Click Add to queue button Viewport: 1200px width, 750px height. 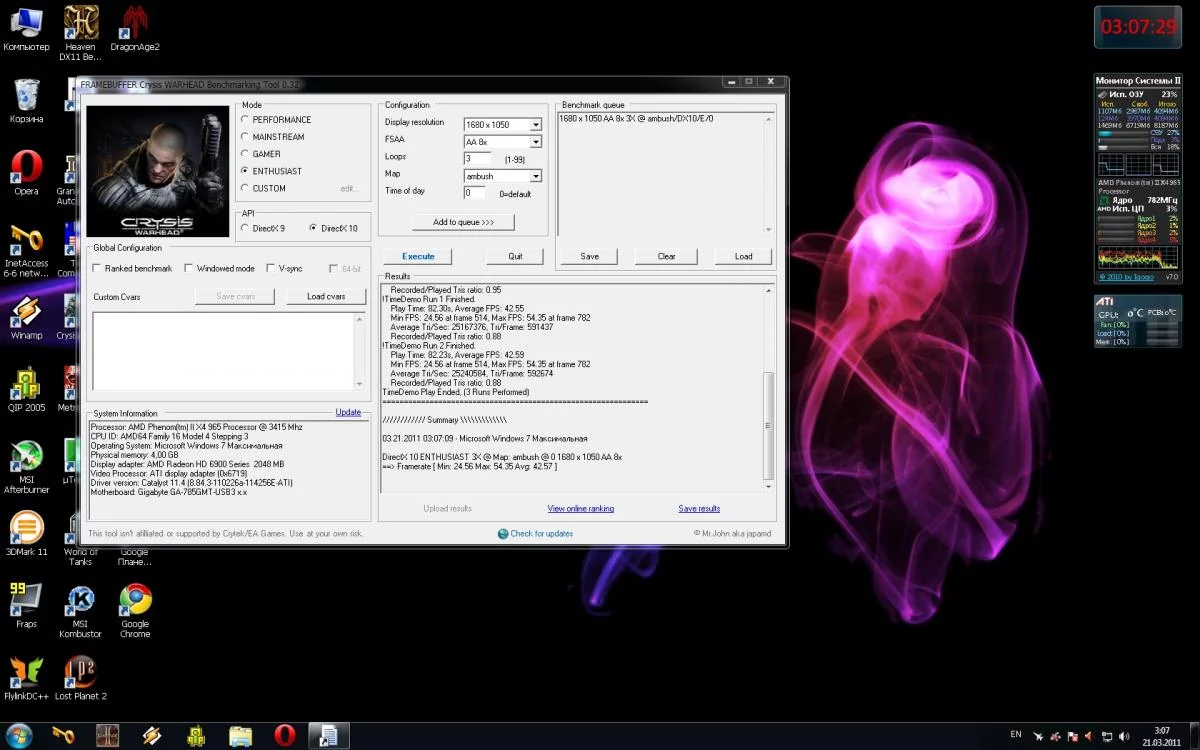click(x=463, y=222)
